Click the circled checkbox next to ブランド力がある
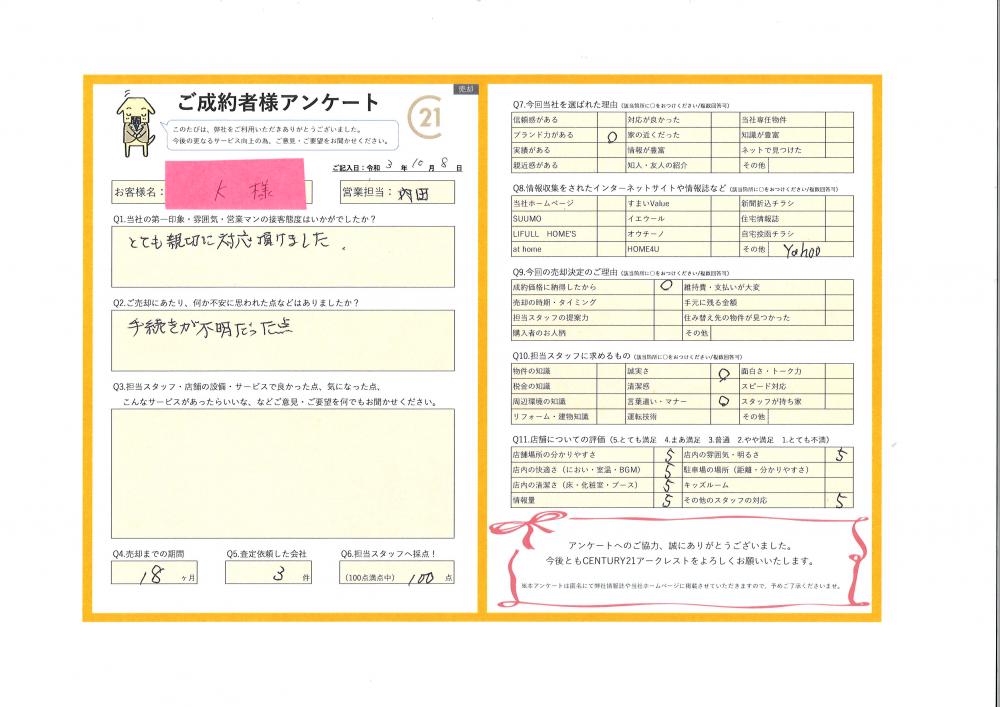 pos(611,134)
